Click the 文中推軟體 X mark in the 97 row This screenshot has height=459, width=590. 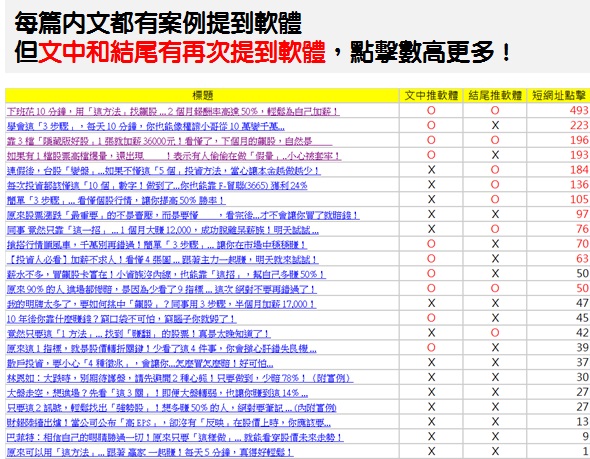(431, 214)
